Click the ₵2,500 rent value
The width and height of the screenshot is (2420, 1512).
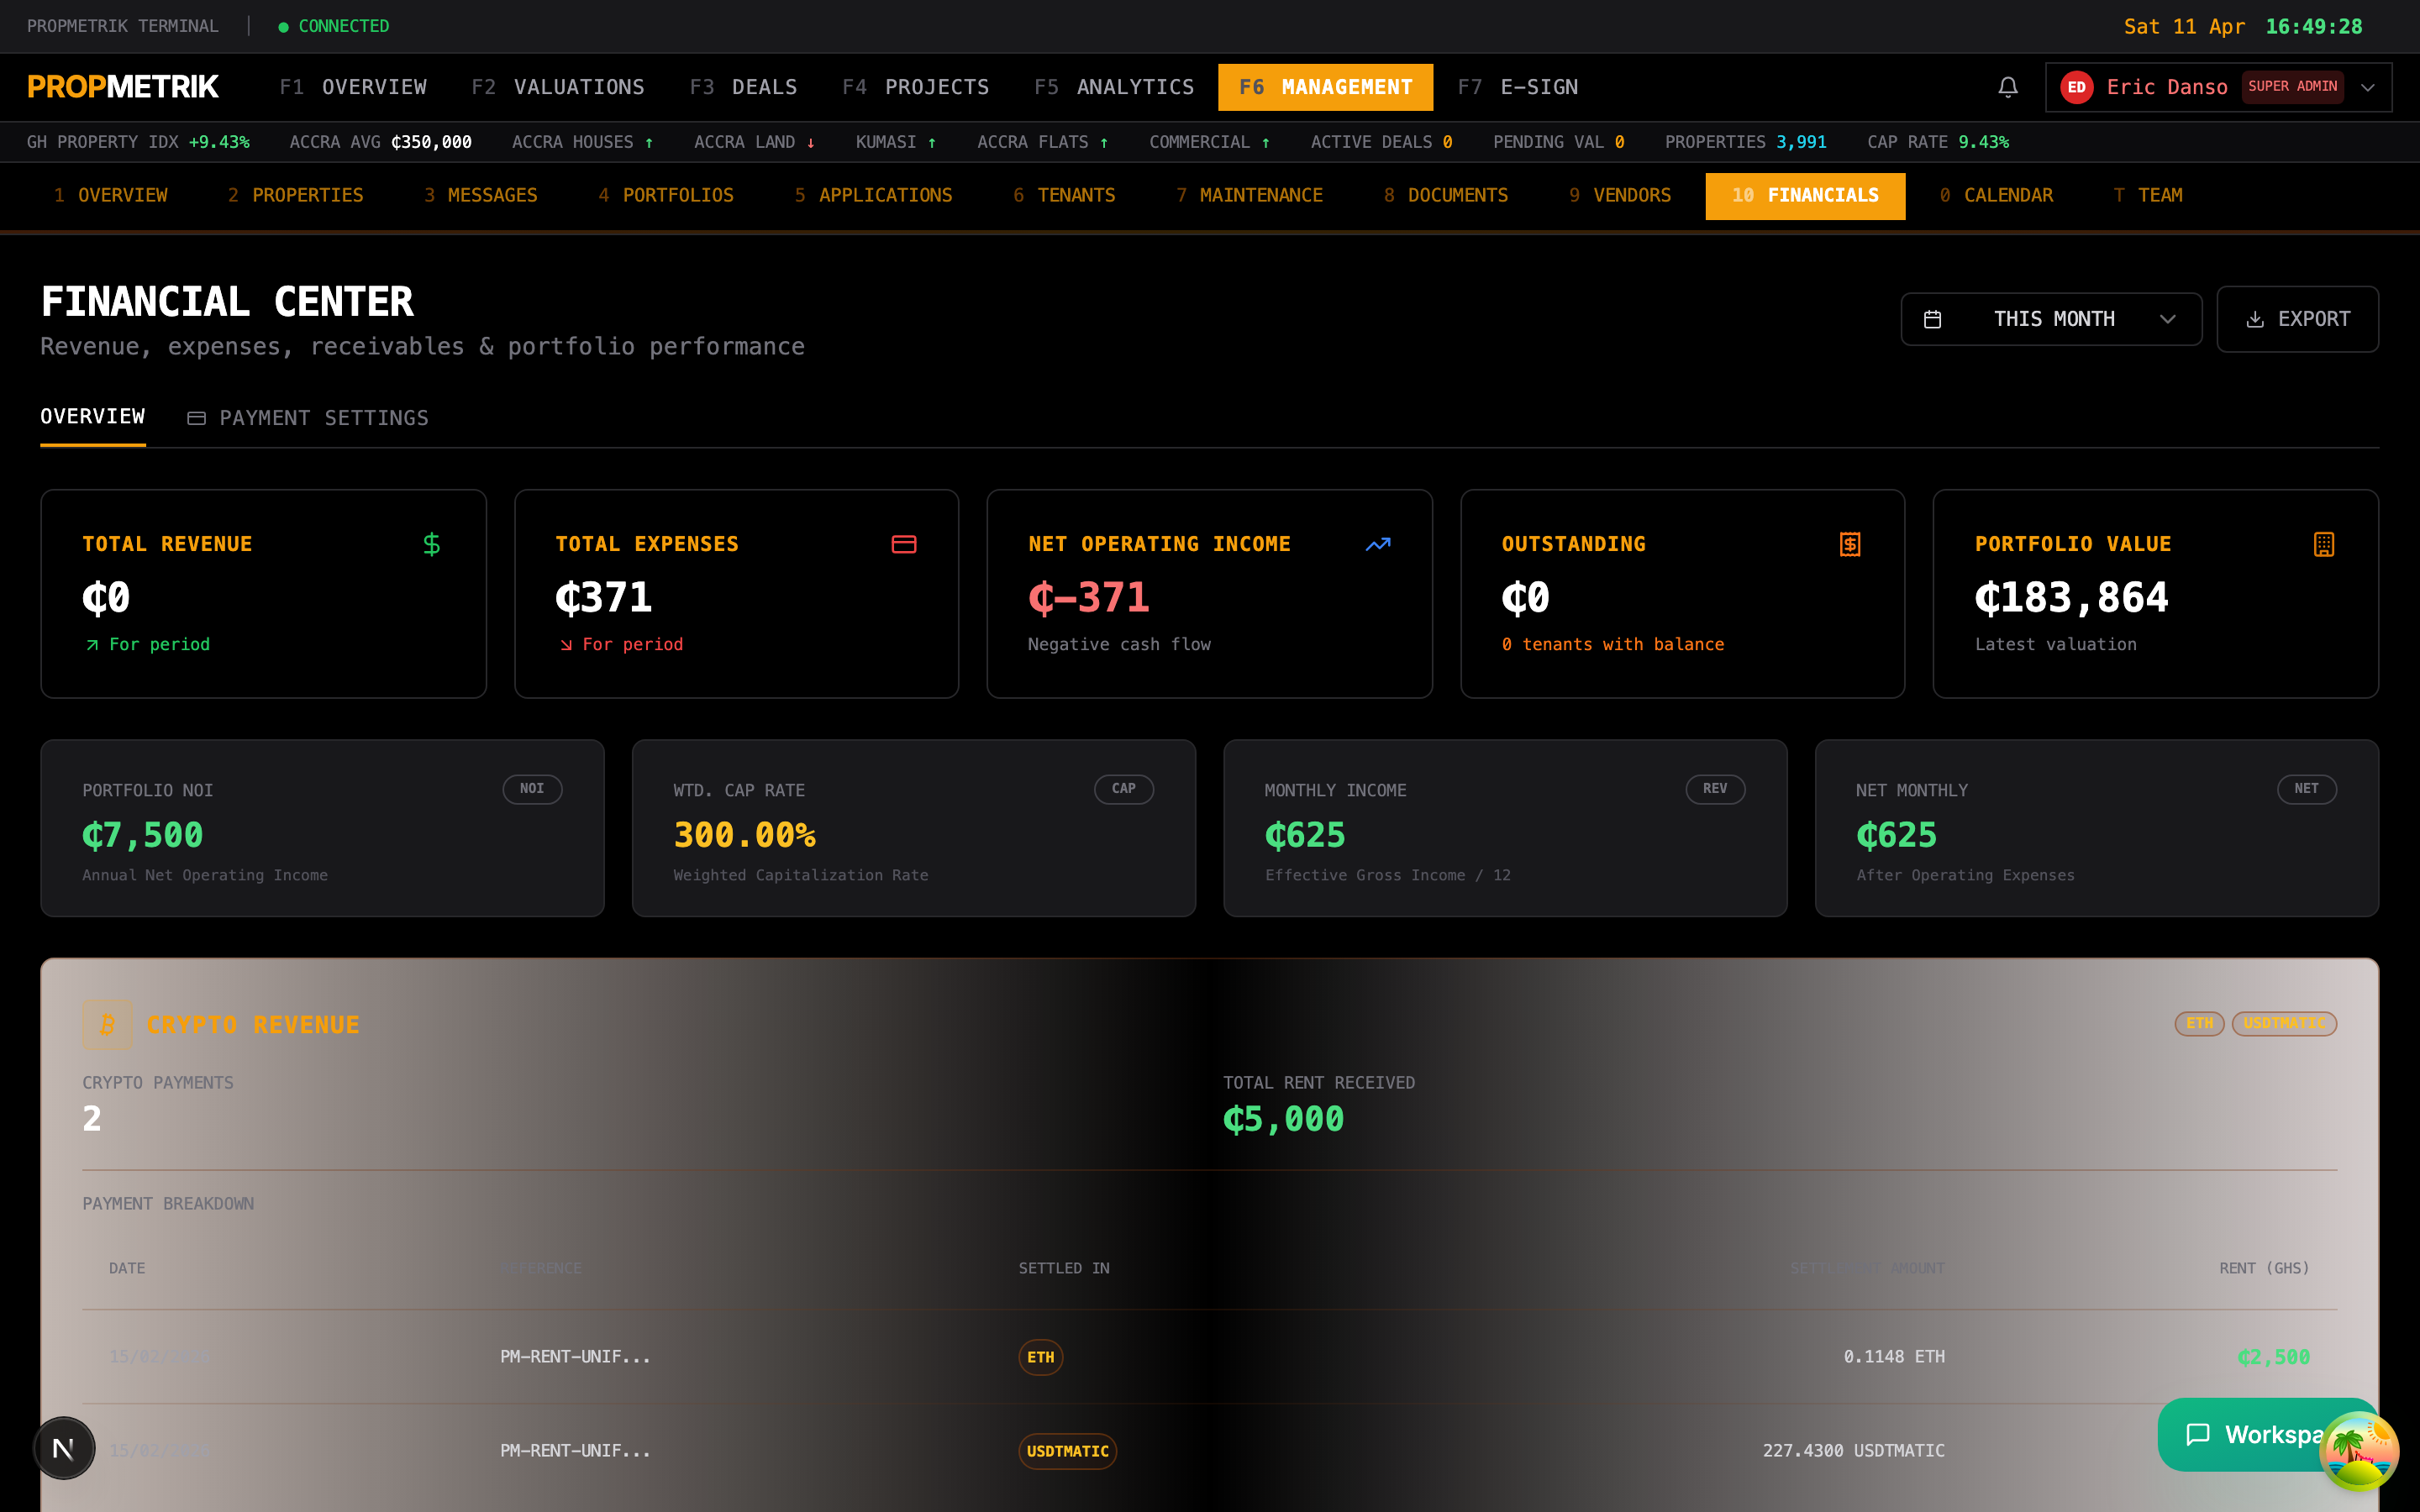(x=2273, y=1357)
